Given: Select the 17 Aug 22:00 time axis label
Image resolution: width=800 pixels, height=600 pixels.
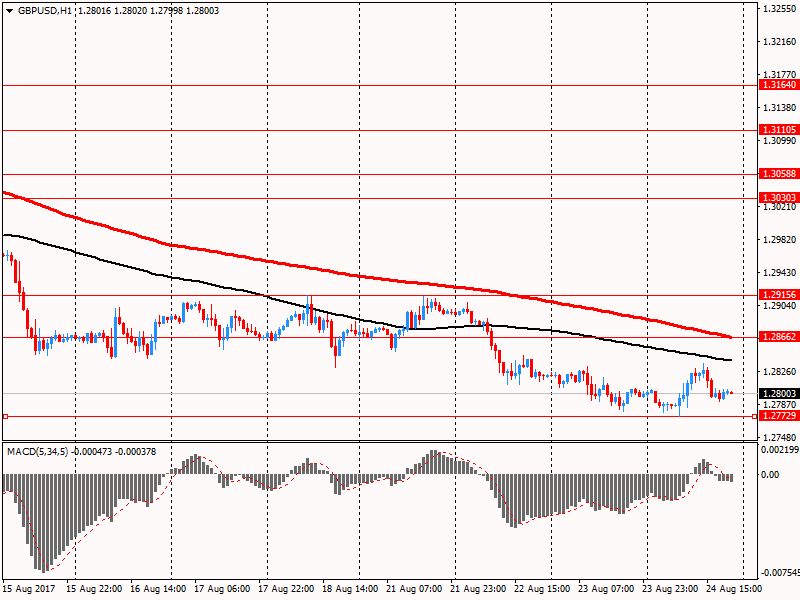Looking at the screenshot, I should (x=286, y=589).
